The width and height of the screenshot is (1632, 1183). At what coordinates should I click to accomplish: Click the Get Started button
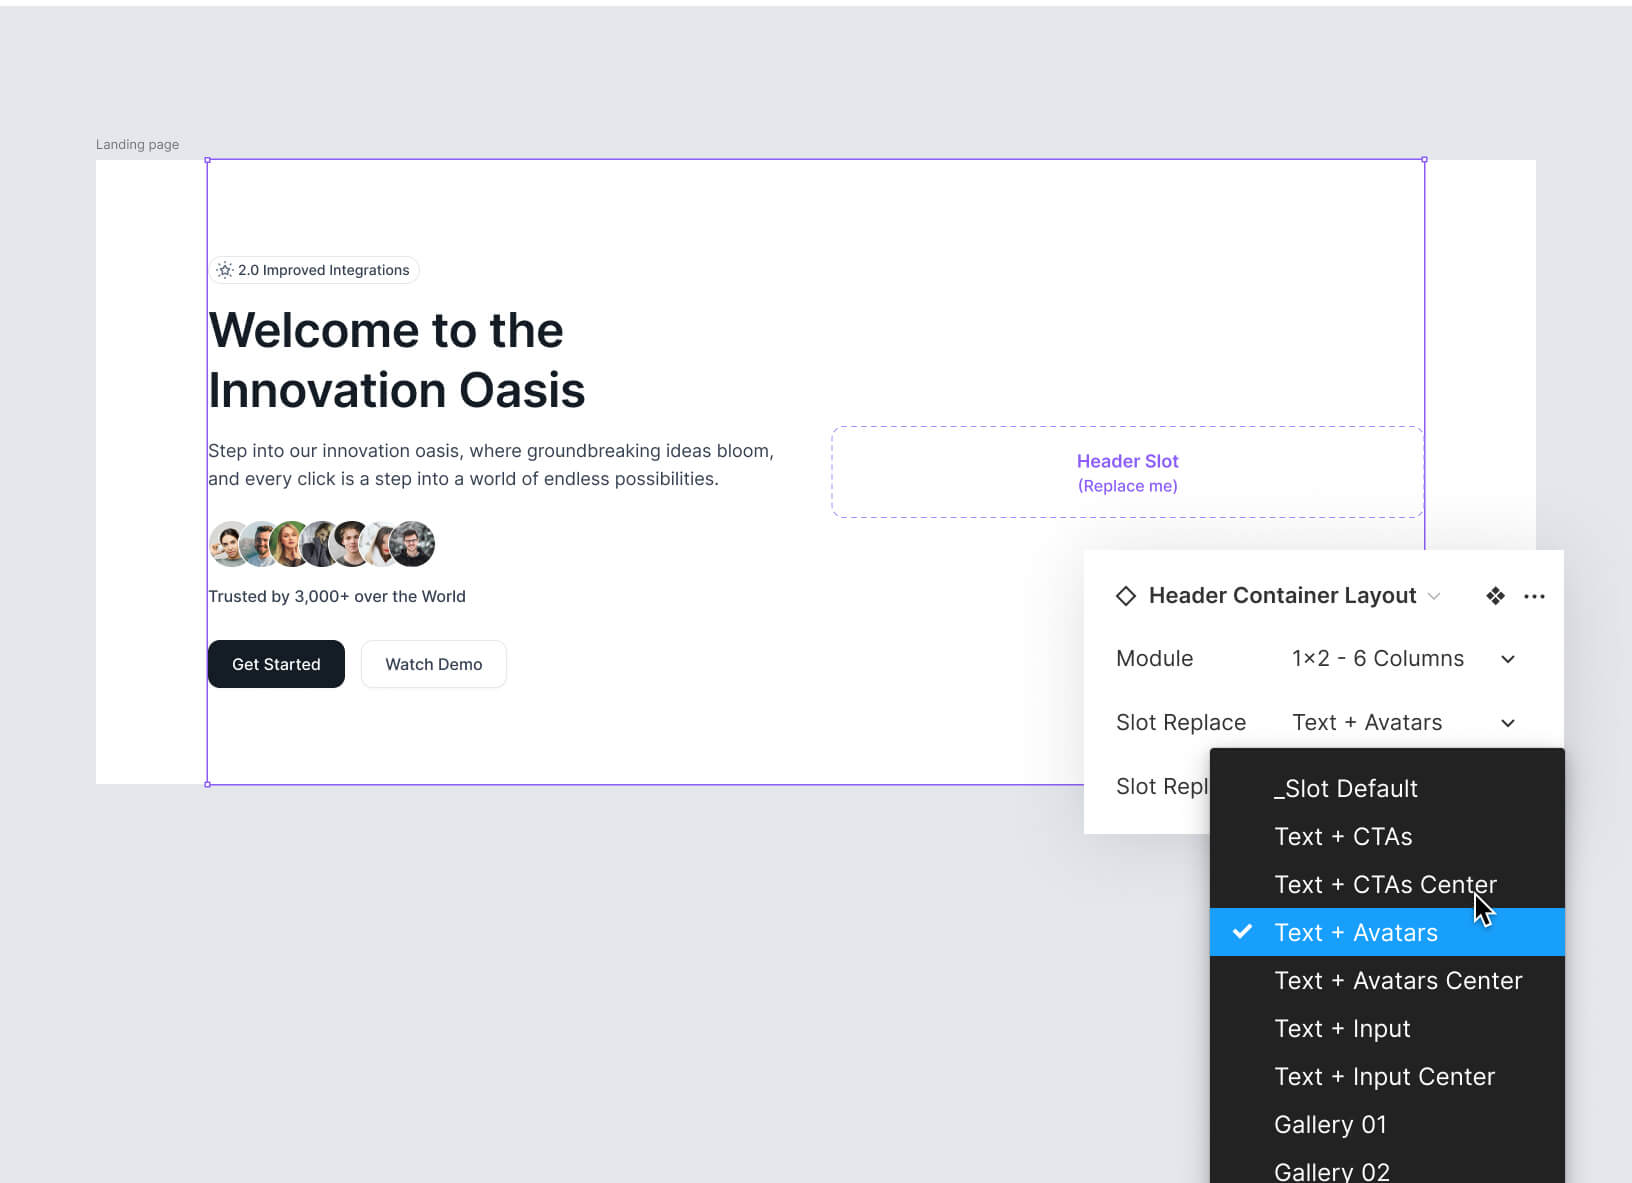click(x=276, y=664)
